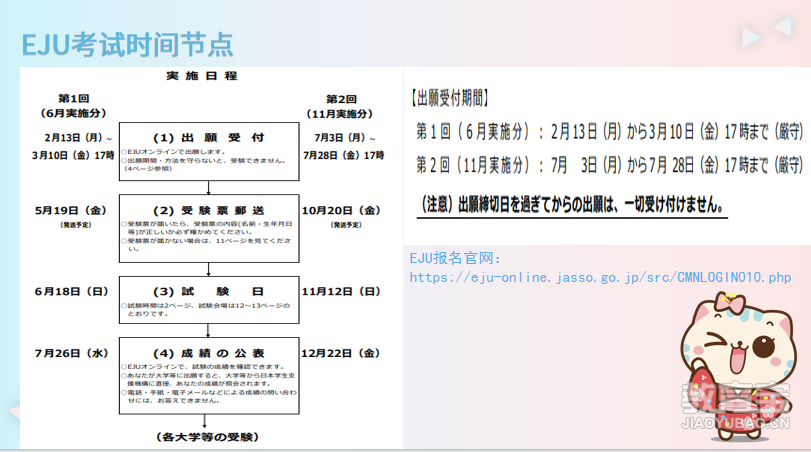Select the (4) 成績の公表 step box
This screenshot has height=452, width=811.
point(209,374)
